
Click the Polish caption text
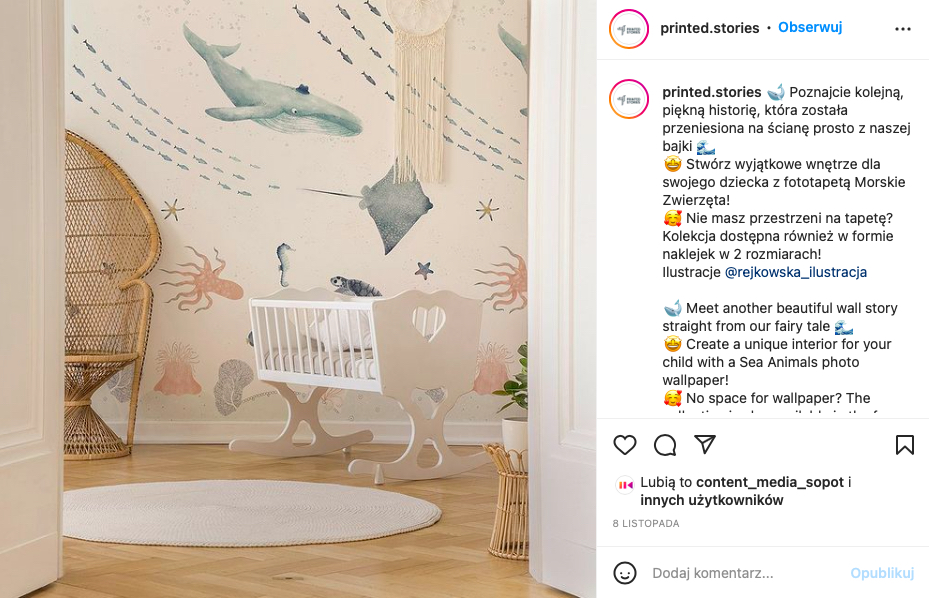click(786, 182)
